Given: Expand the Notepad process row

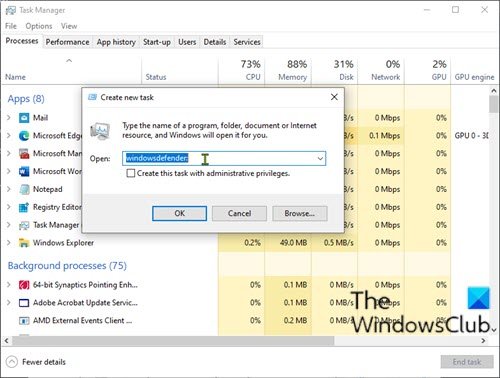Looking at the screenshot, I should [9, 189].
